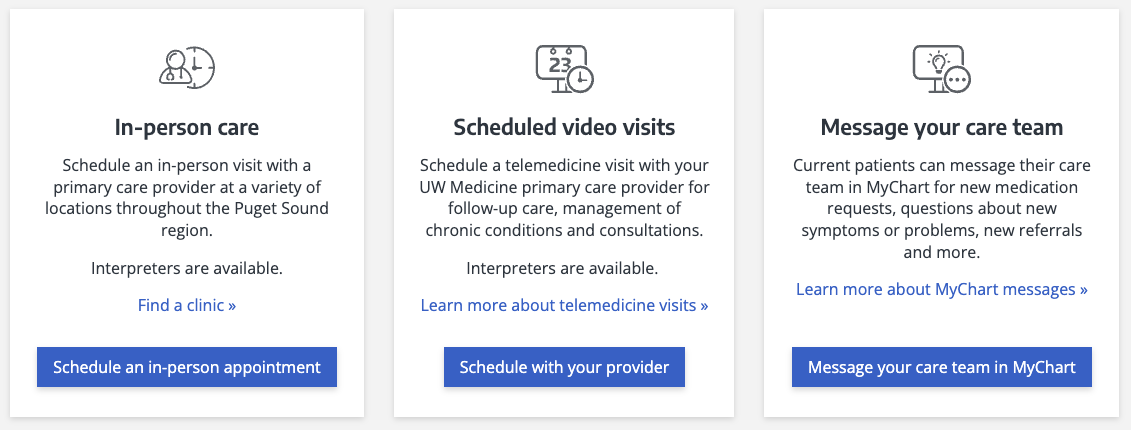Click the Message your care team heading
The width and height of the screenshot is (1131, 430).
pyautogui.click(x=941, y=128)
